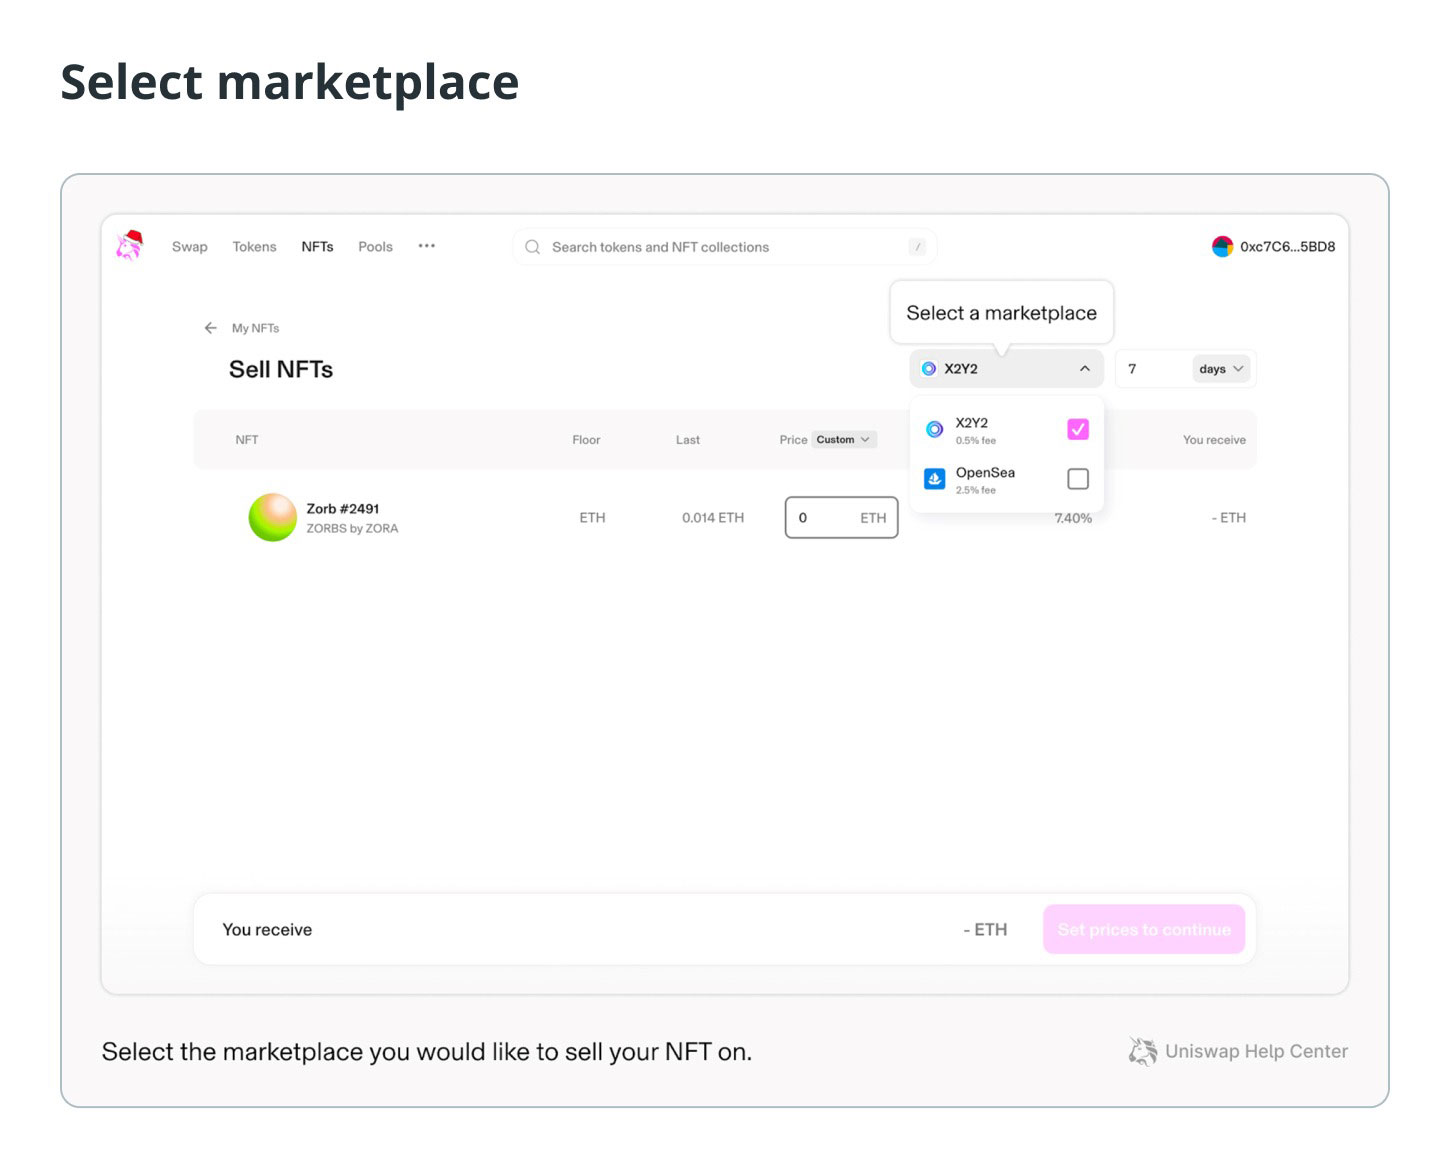
Task: Click the wallet avatar icon
Action: pos(1222,246)
